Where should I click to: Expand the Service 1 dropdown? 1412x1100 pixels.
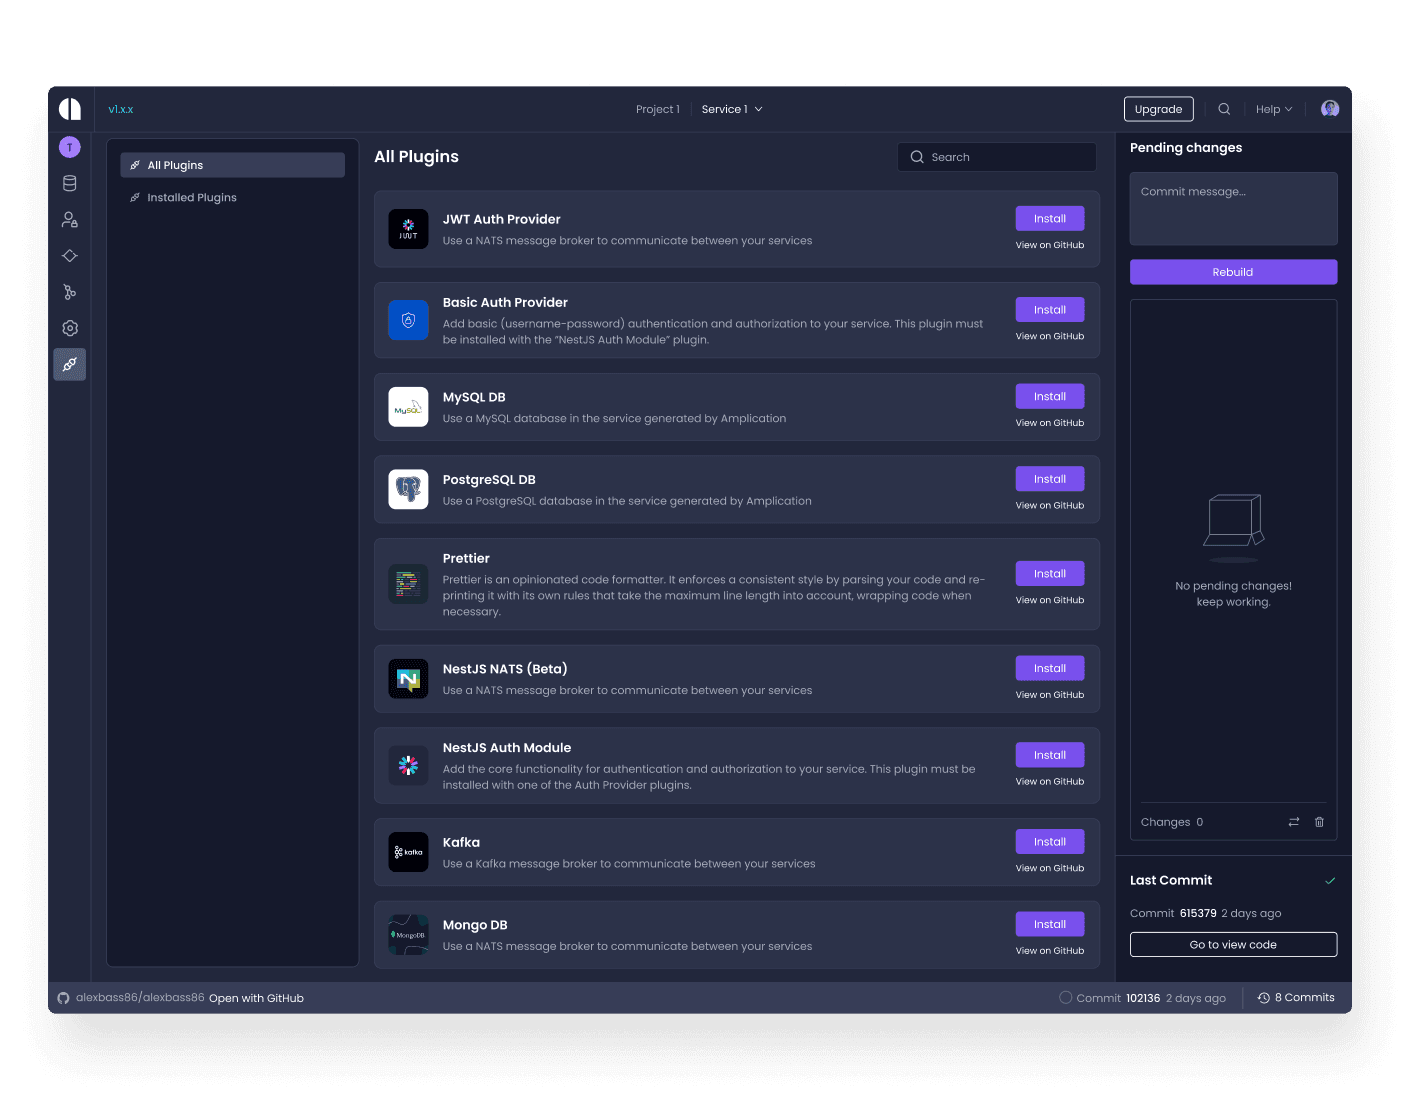(732, 109)
